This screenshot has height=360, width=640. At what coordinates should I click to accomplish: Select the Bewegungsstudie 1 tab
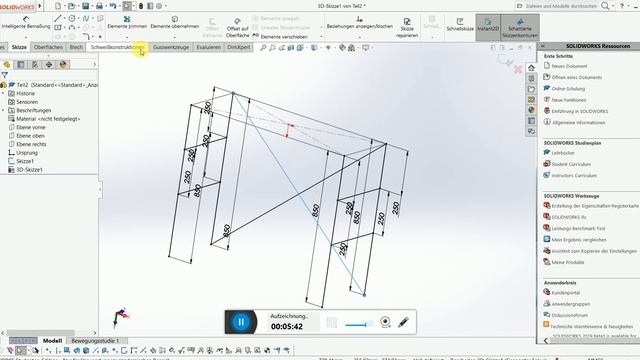click(x=95, y=340)
